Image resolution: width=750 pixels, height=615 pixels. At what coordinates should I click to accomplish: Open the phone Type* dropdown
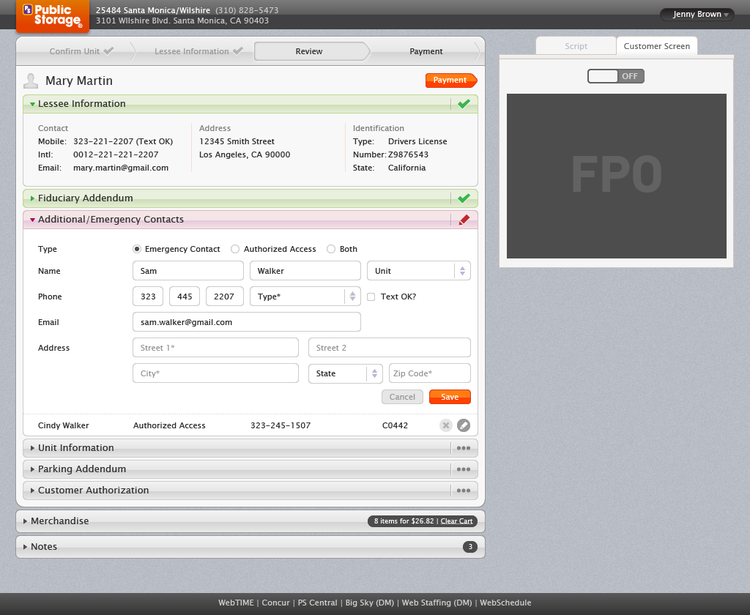click(x=305, y=297)
